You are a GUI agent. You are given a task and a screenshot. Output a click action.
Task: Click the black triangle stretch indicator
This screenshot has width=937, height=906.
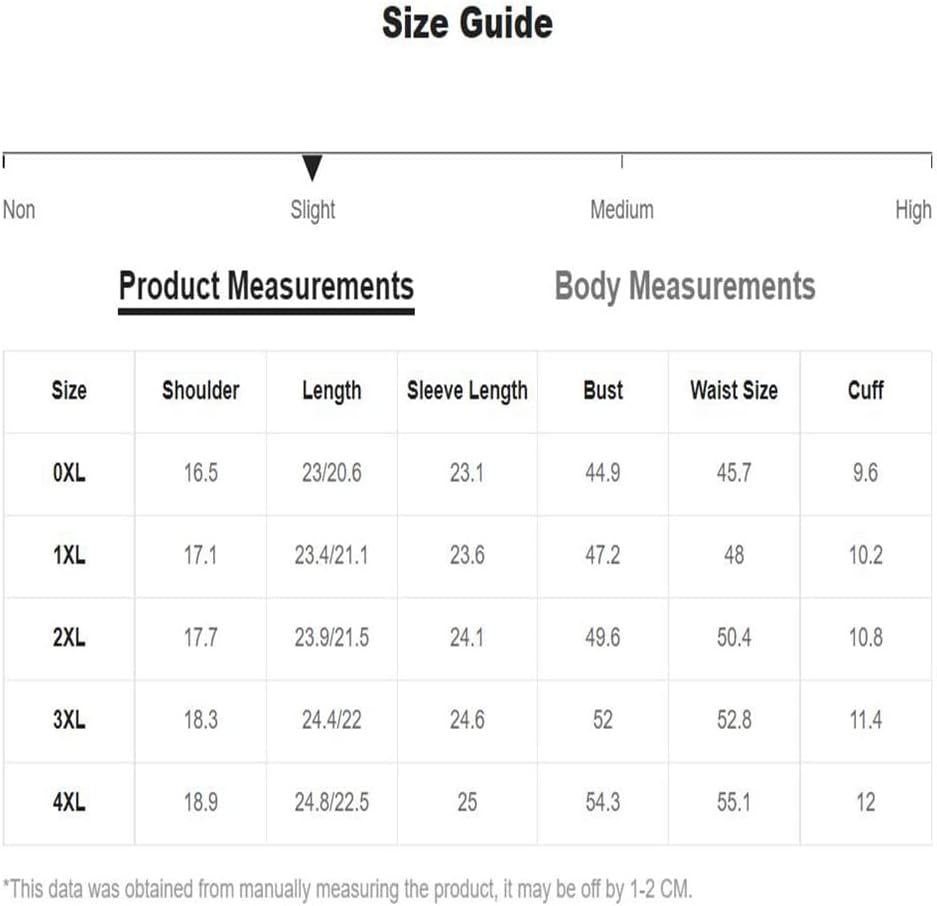pos(312,167)
